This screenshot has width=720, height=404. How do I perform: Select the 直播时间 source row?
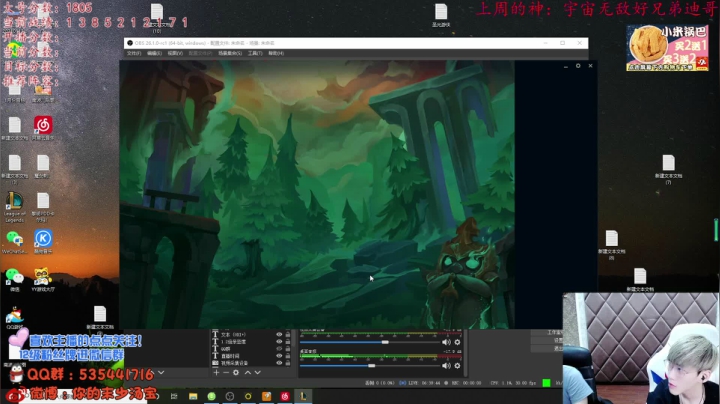tap(252, 356)
